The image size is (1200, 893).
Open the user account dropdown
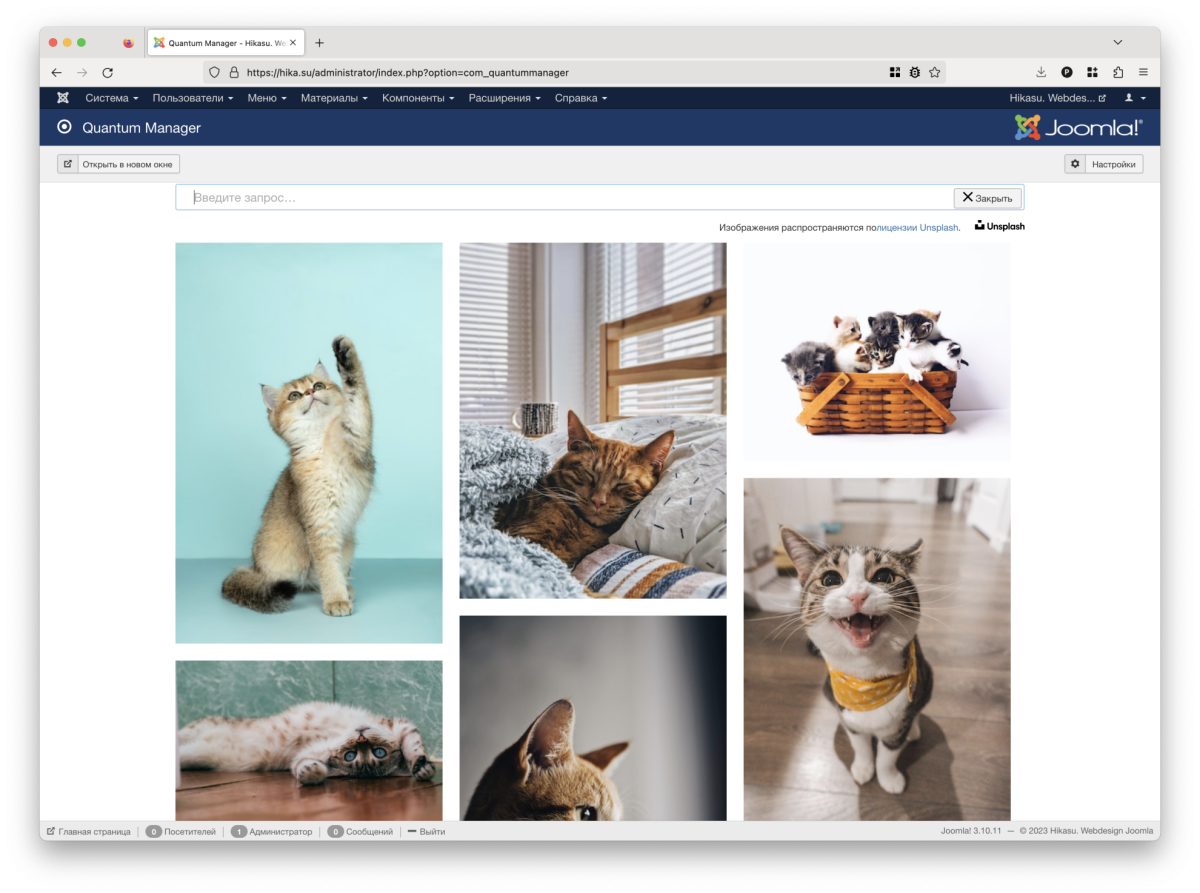point(1135,98)
